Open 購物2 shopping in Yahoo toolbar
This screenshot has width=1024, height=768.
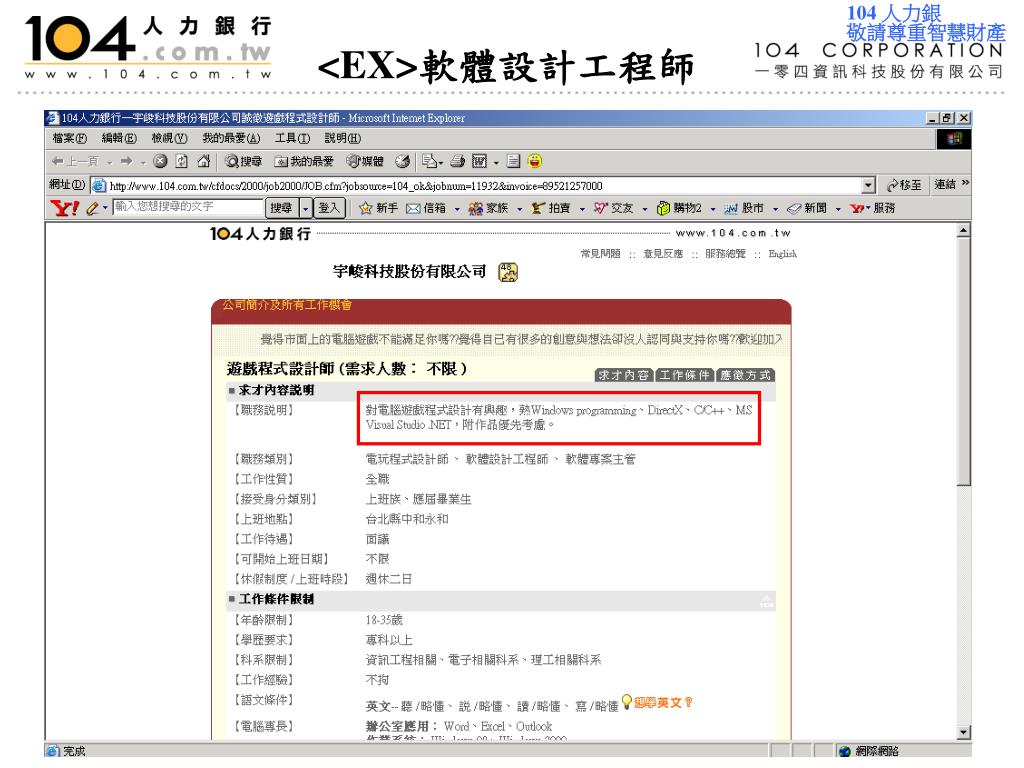point(679,208)
